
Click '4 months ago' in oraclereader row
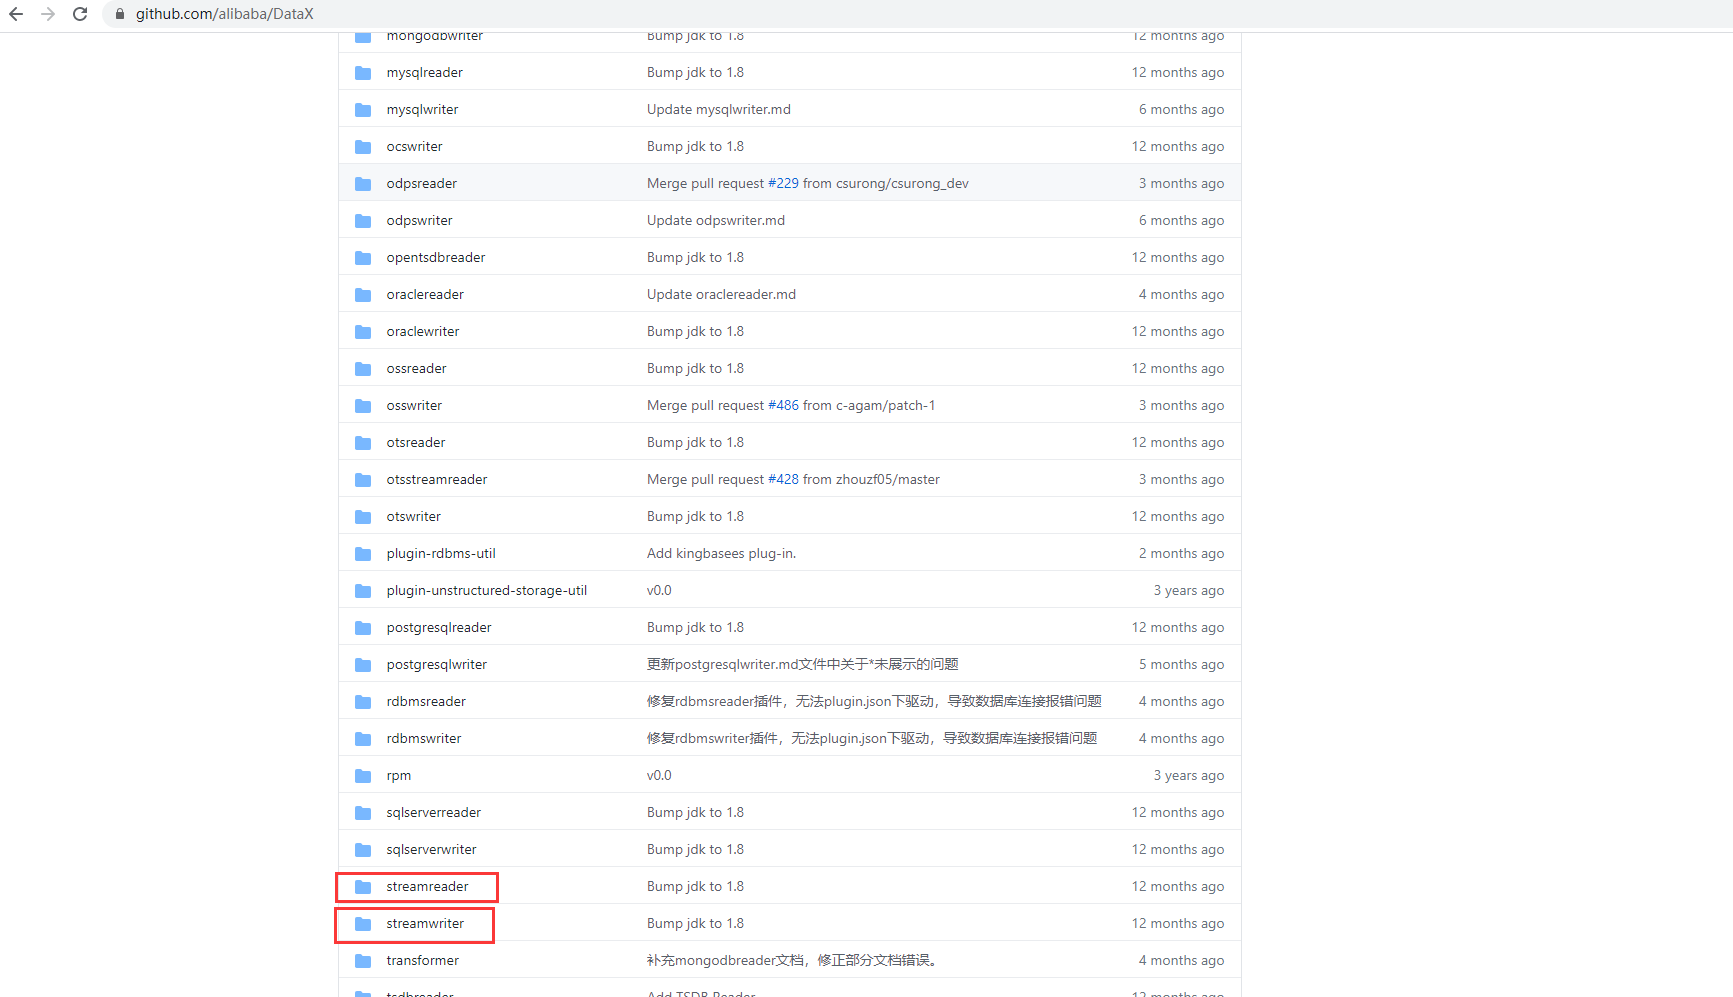click(1182, 295)
